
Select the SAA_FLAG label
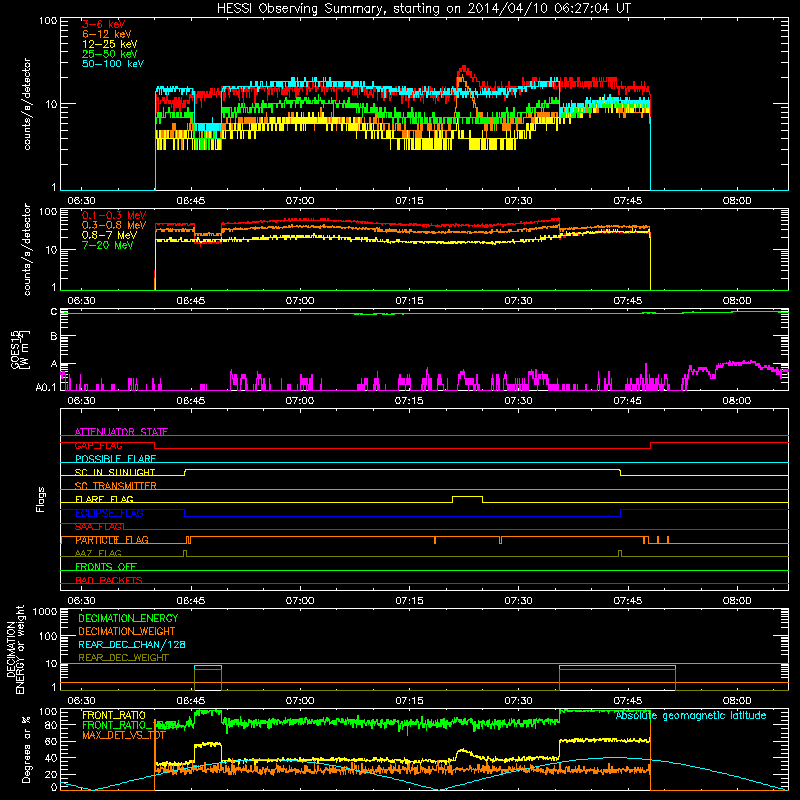98,527
